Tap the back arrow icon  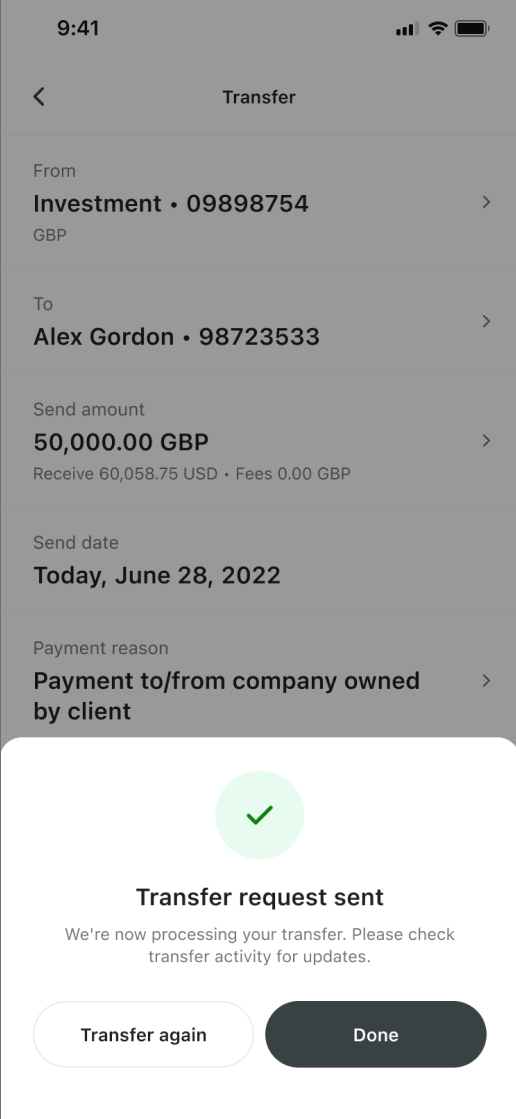click(39, 97)
